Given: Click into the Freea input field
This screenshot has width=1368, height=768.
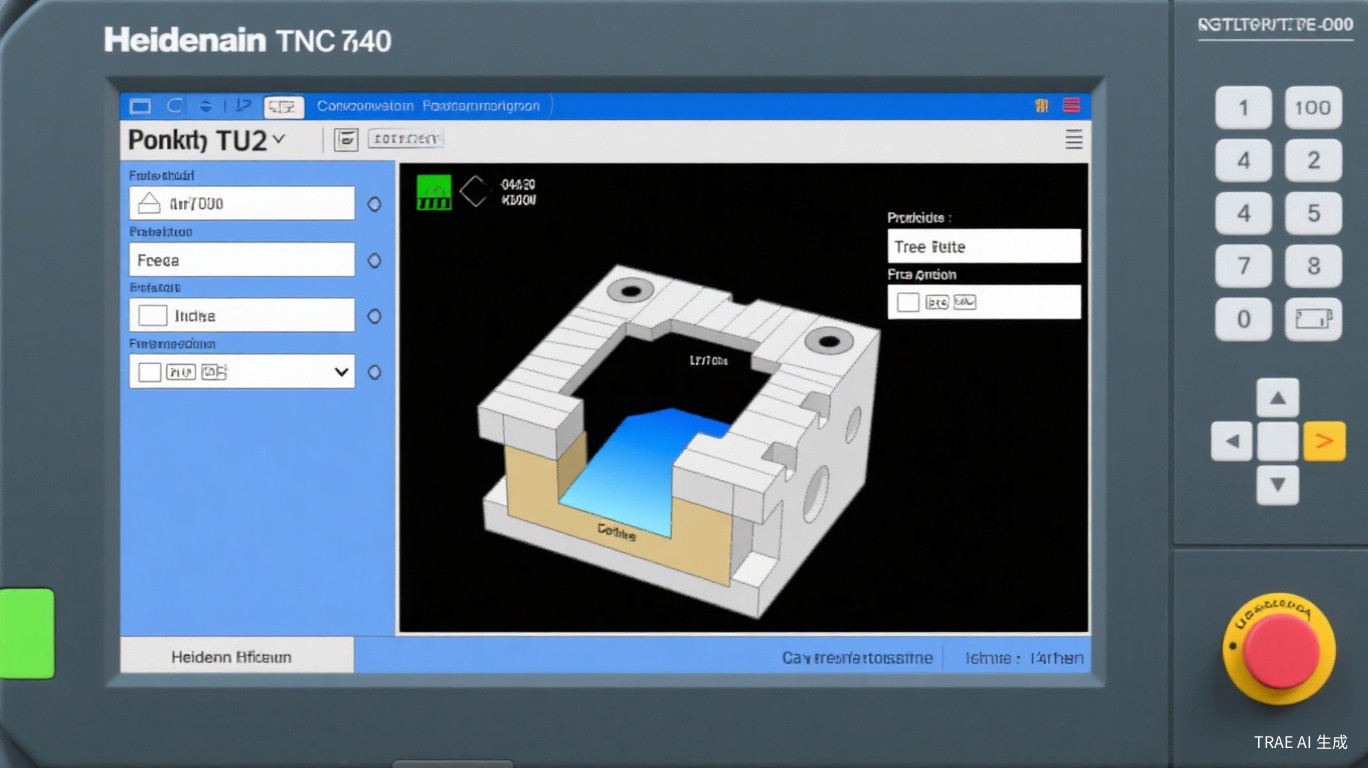Looking at the screenshot, I should 242,260.
